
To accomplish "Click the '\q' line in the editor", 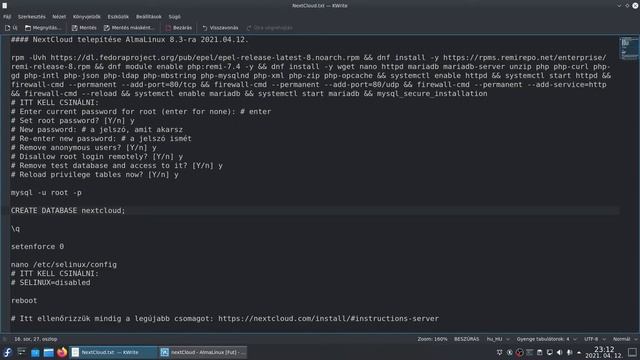I will click(15, 229).
